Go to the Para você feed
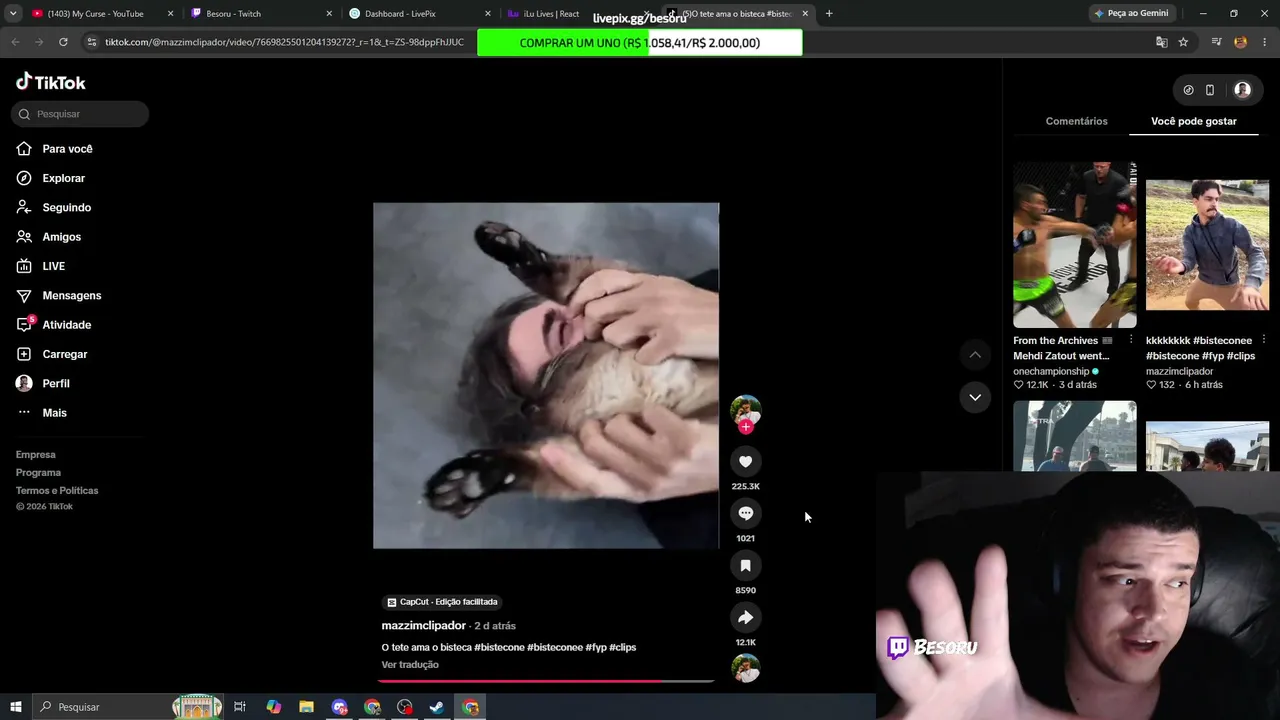Screen dimensions: 1280x720 [67, 149]
